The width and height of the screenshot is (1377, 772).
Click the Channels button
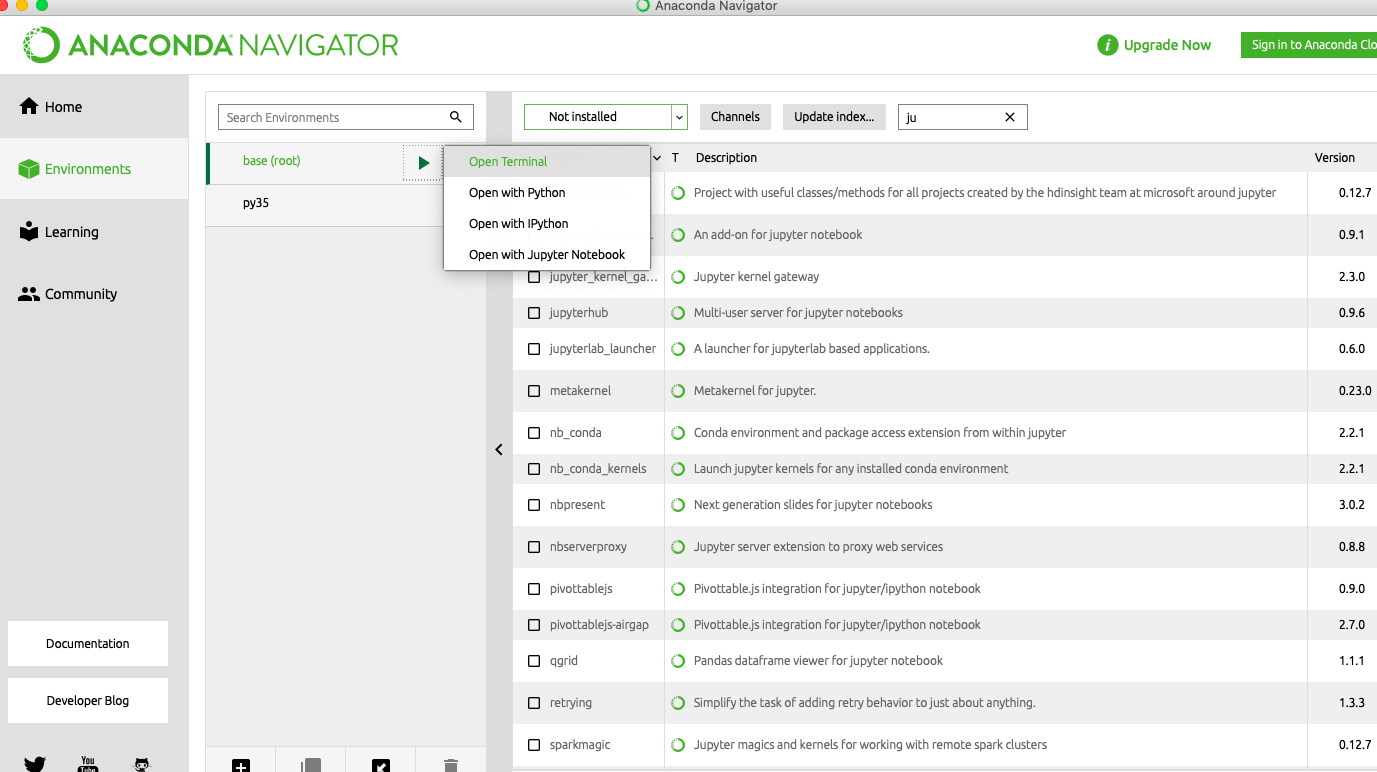coord(735,117)
